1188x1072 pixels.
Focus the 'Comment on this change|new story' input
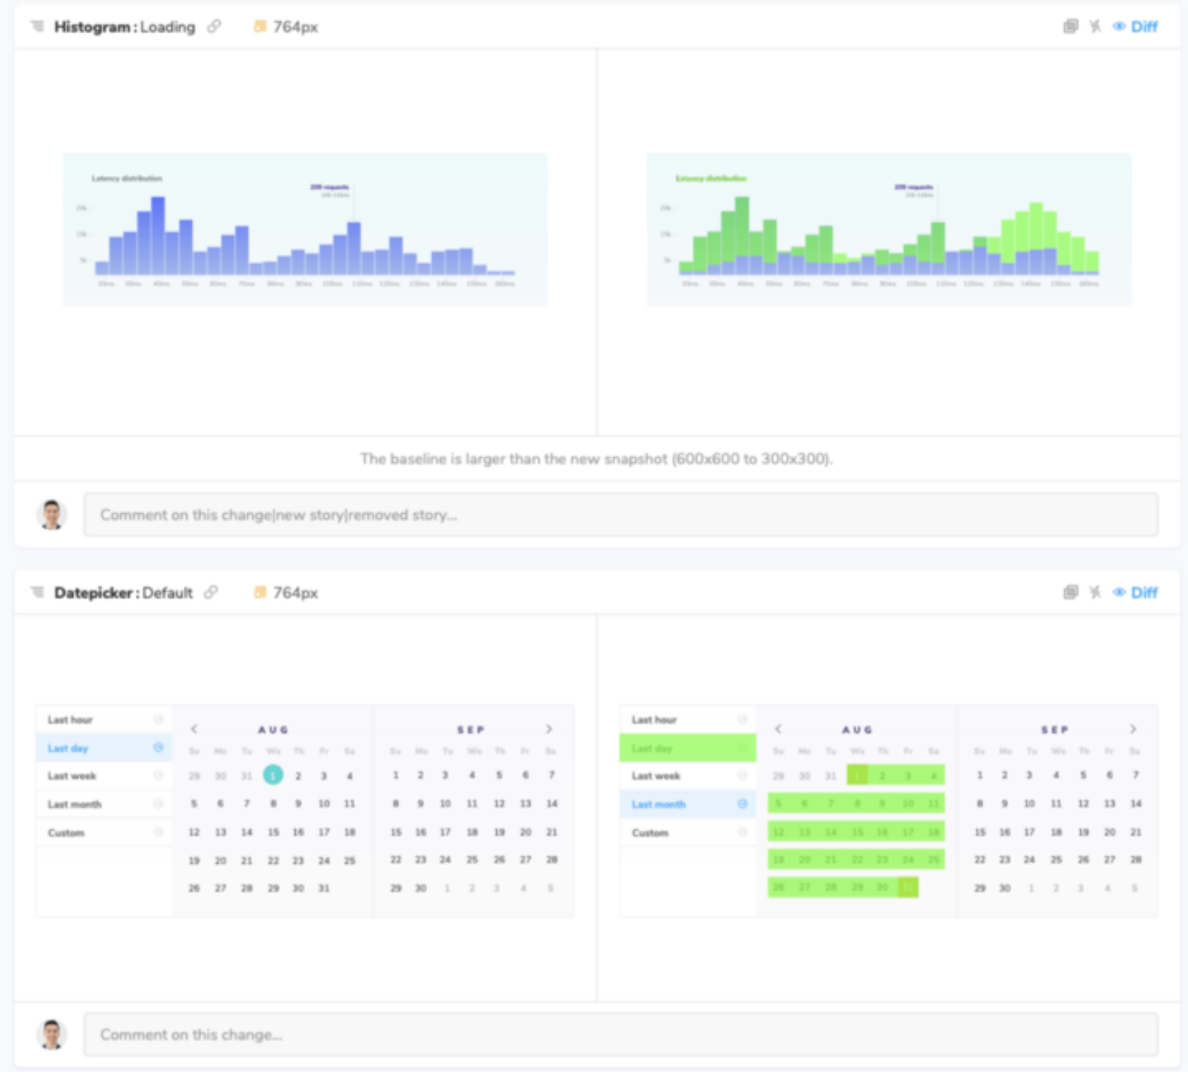pyautogui.click(x=621, y=514)
